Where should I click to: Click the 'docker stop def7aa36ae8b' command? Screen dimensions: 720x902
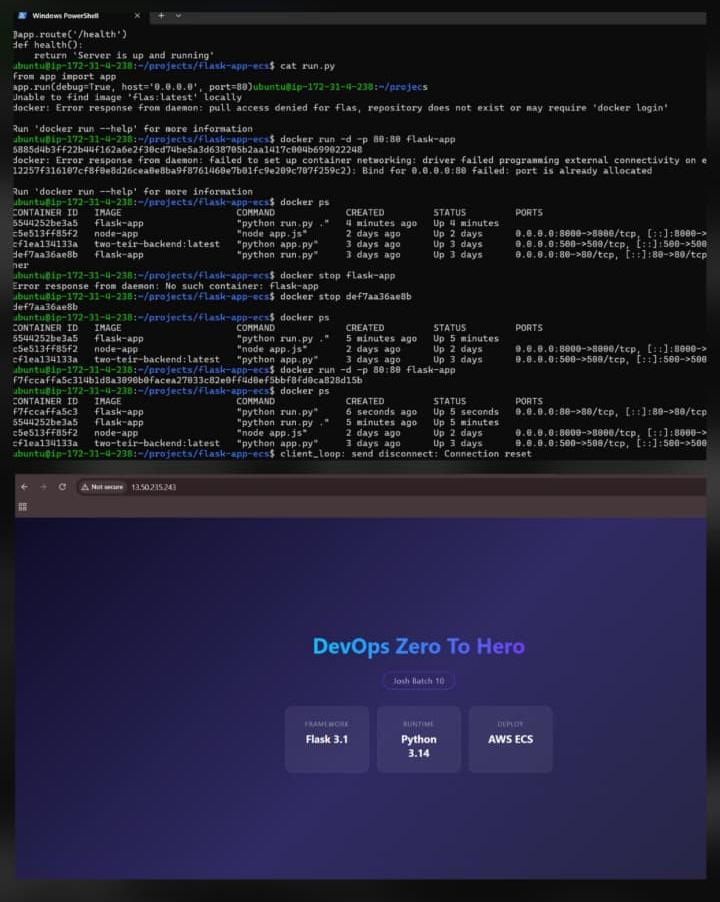pyautogui.click(x=346, y=296)
